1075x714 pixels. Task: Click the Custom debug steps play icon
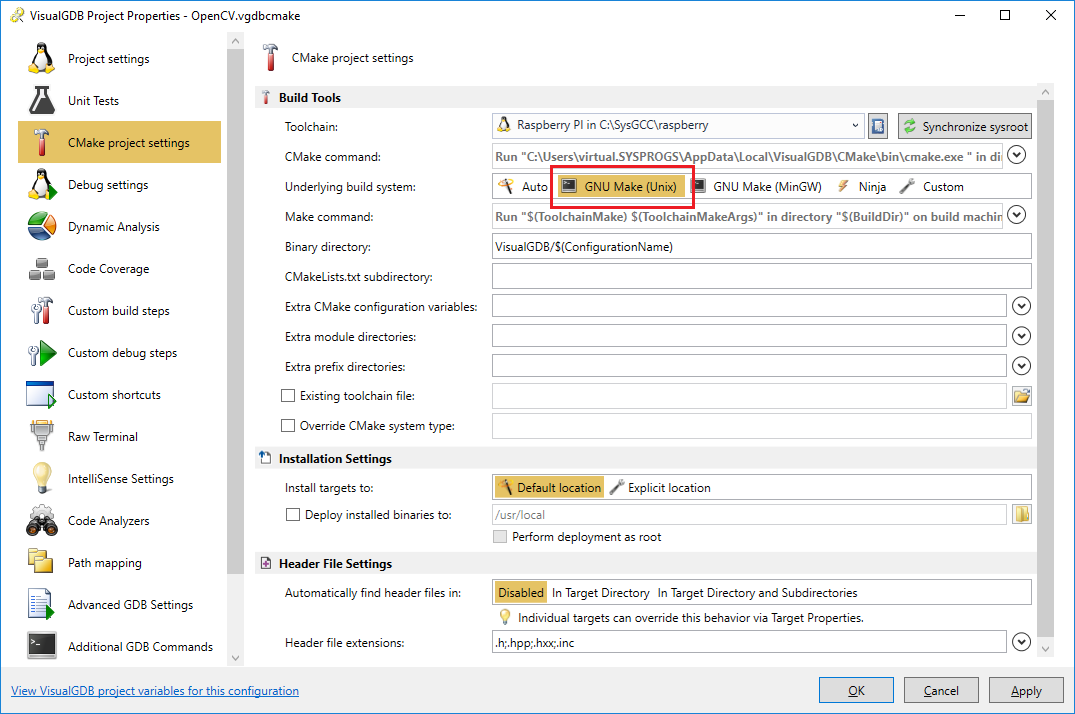(42, 353)
